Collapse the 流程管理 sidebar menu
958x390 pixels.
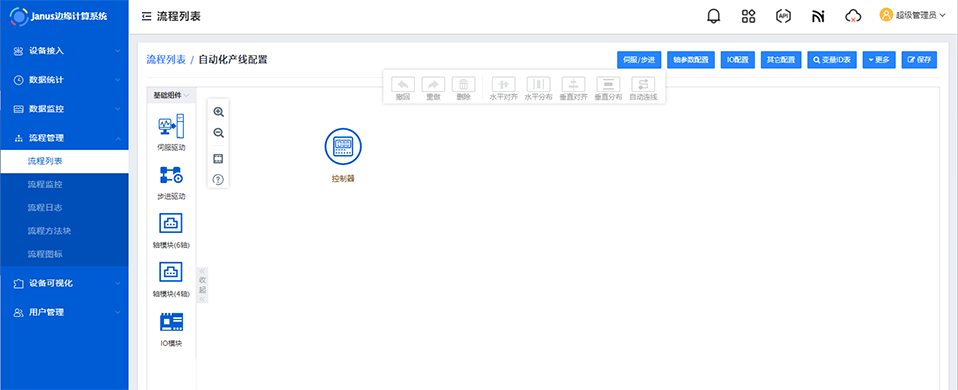[x=64, y=138]
